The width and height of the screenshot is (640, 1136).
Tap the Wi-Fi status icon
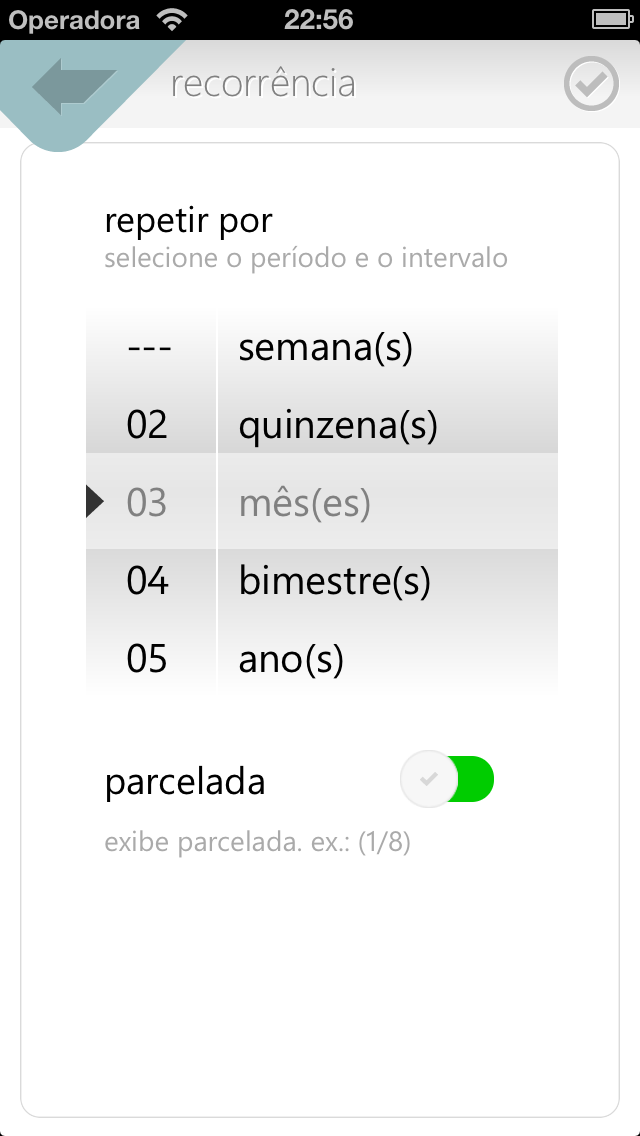171,20
